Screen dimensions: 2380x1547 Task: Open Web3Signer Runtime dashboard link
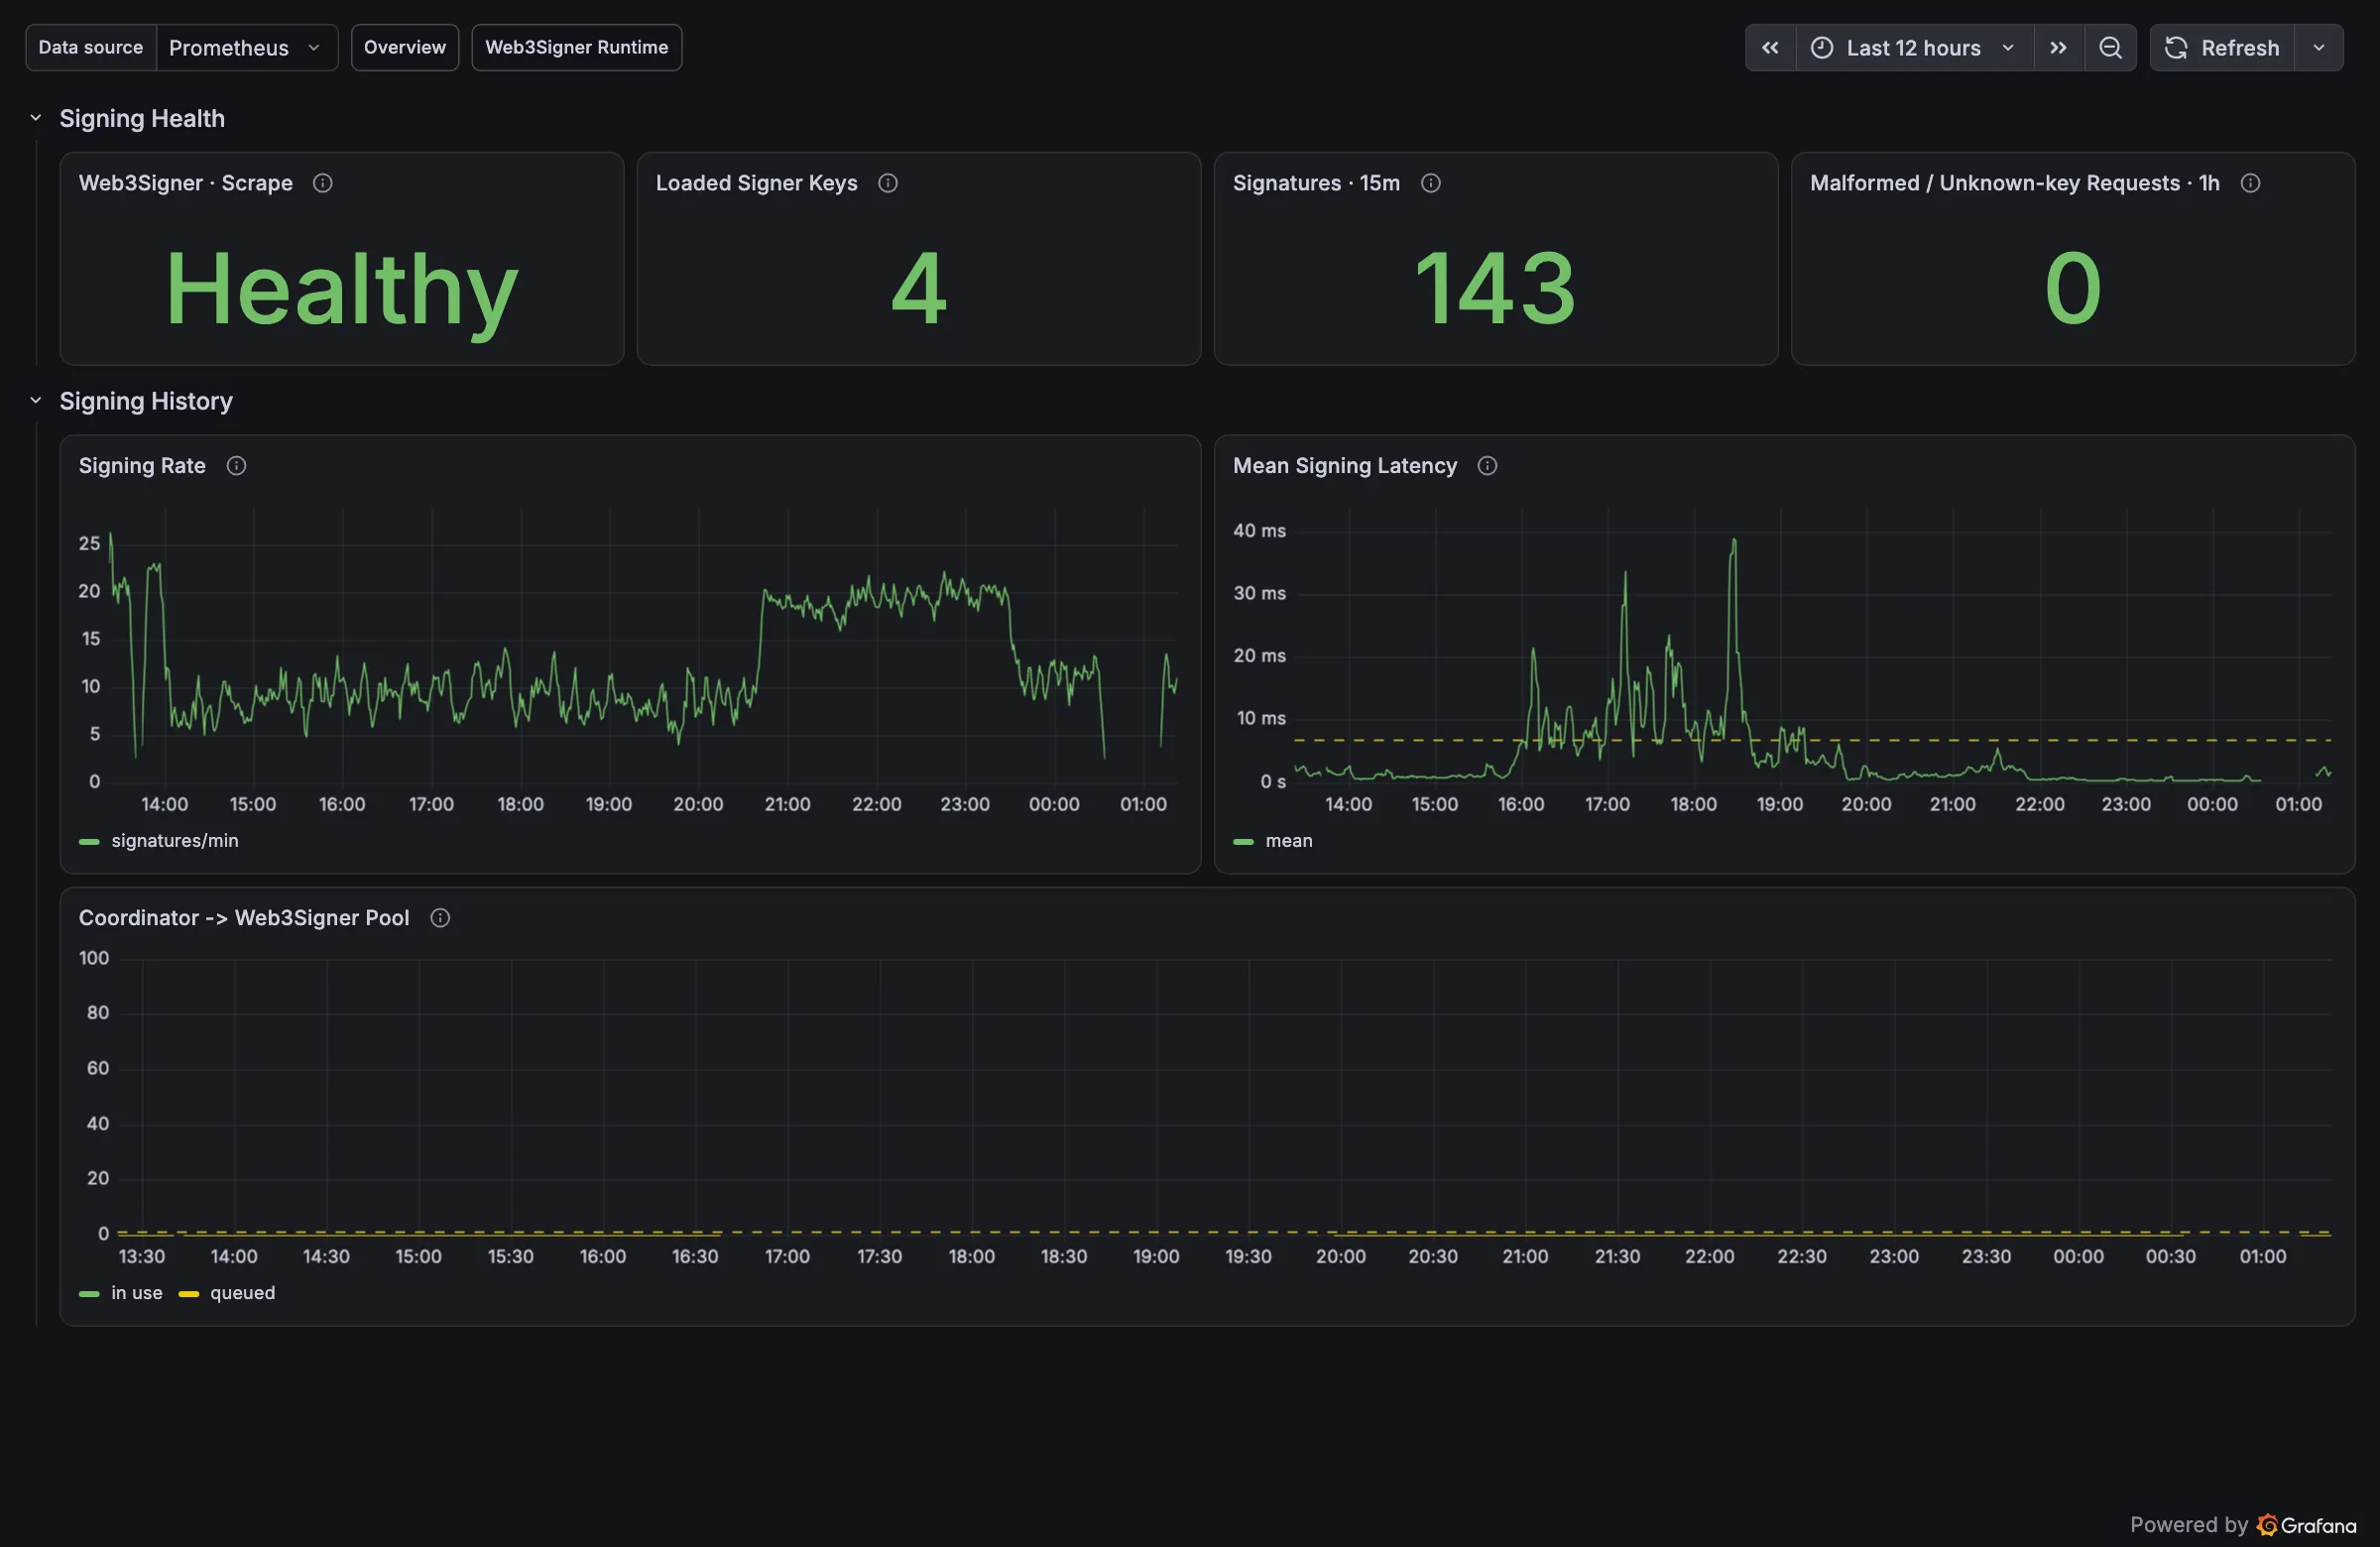coord(577,48)
